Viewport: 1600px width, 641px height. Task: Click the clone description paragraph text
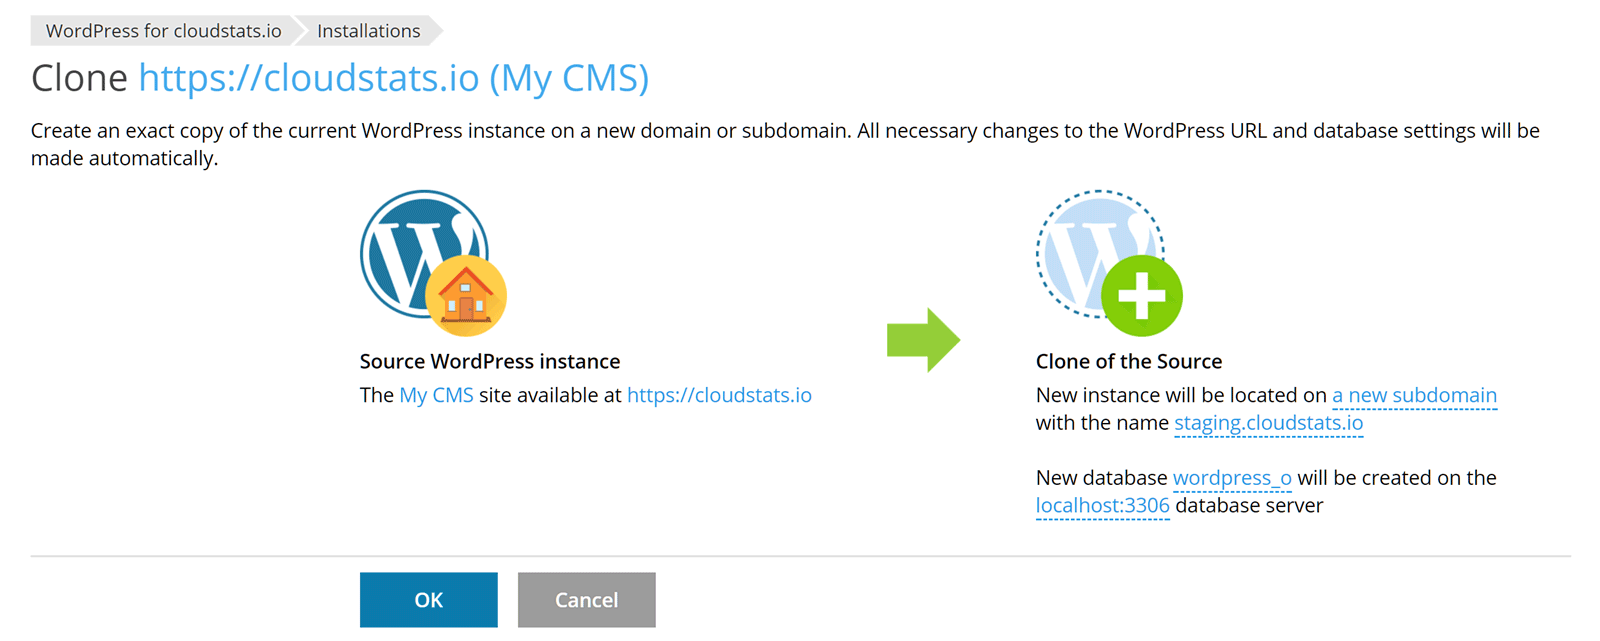(700, 131)
